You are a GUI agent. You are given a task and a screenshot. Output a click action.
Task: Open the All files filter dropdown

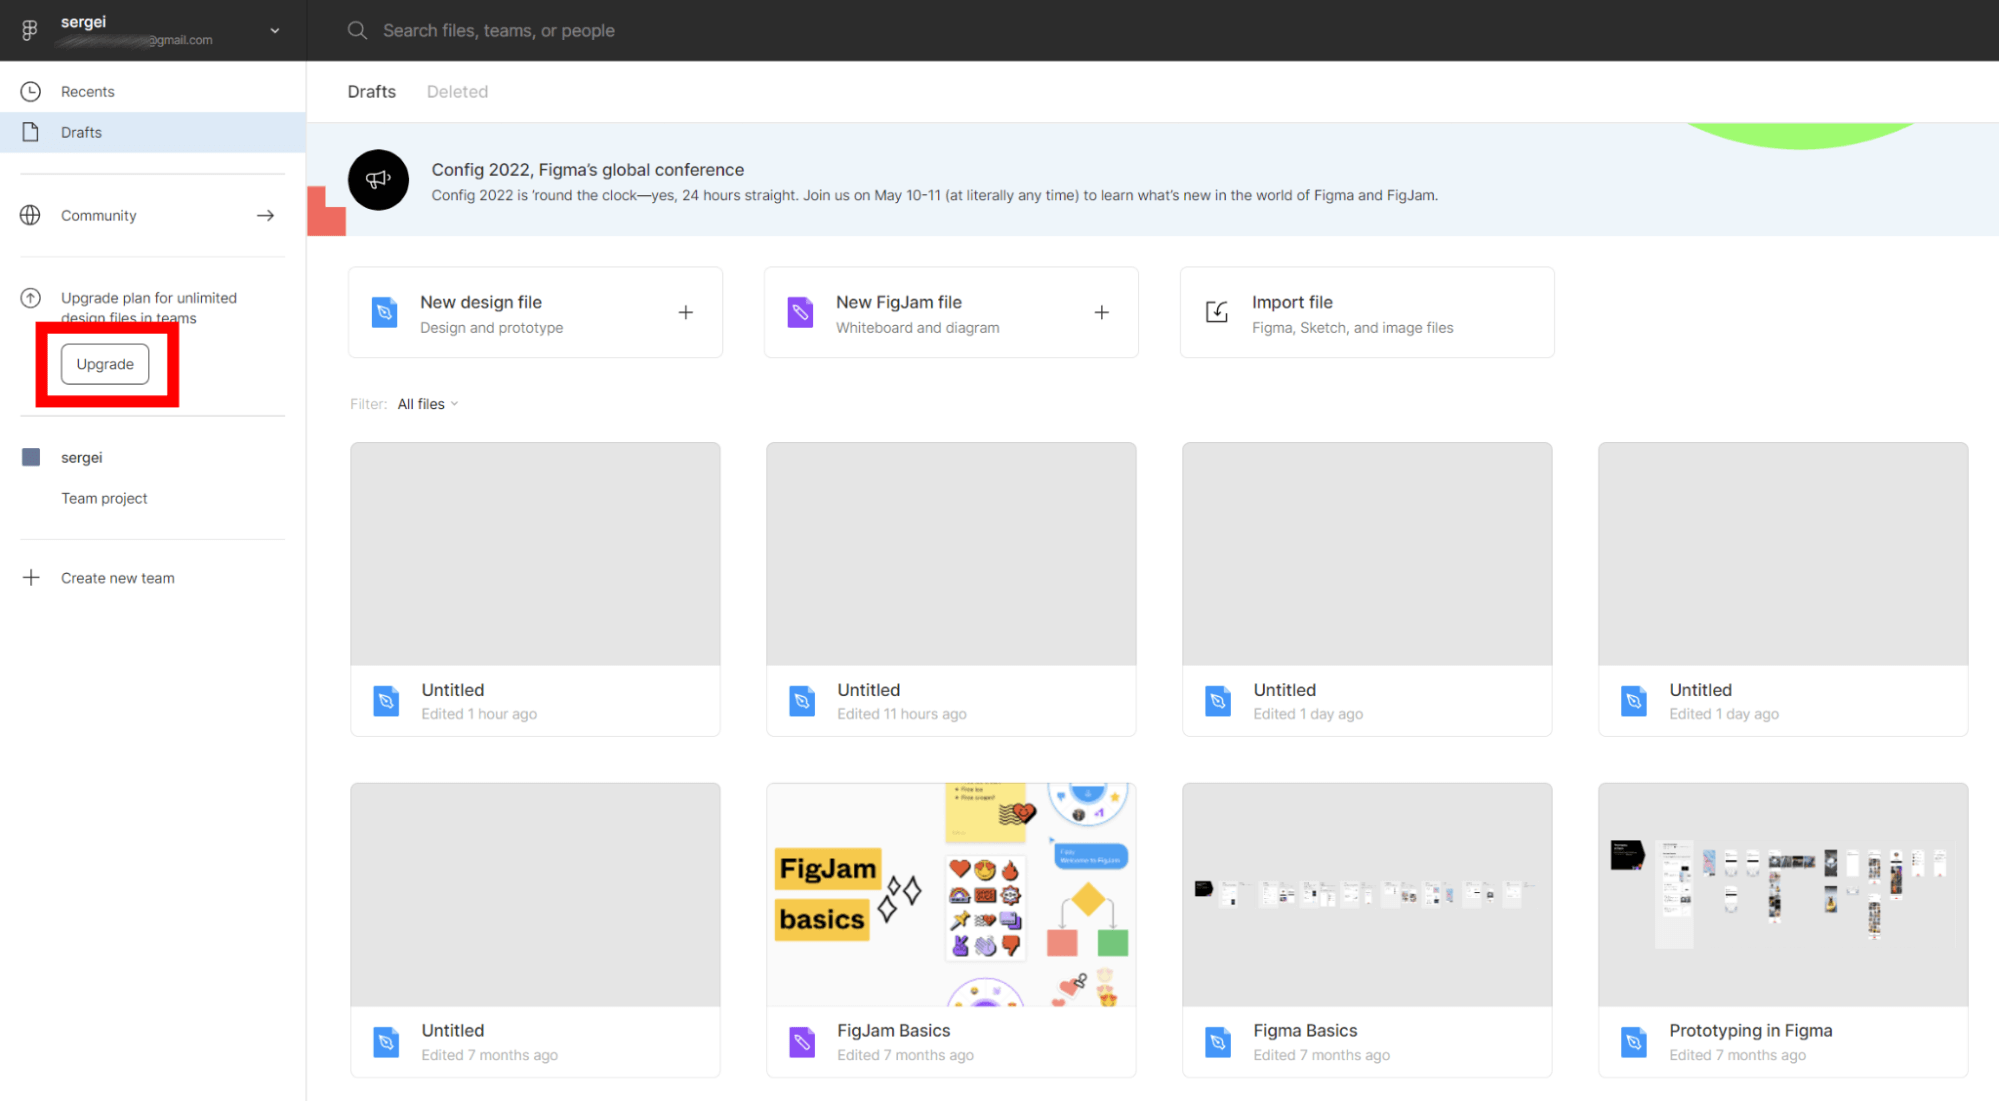pos(427,403)
